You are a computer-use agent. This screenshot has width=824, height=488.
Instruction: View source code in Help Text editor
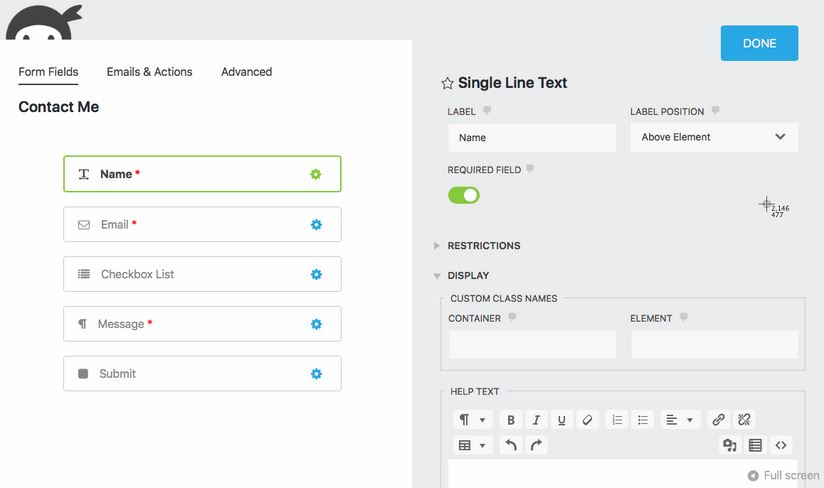point(781,445)
